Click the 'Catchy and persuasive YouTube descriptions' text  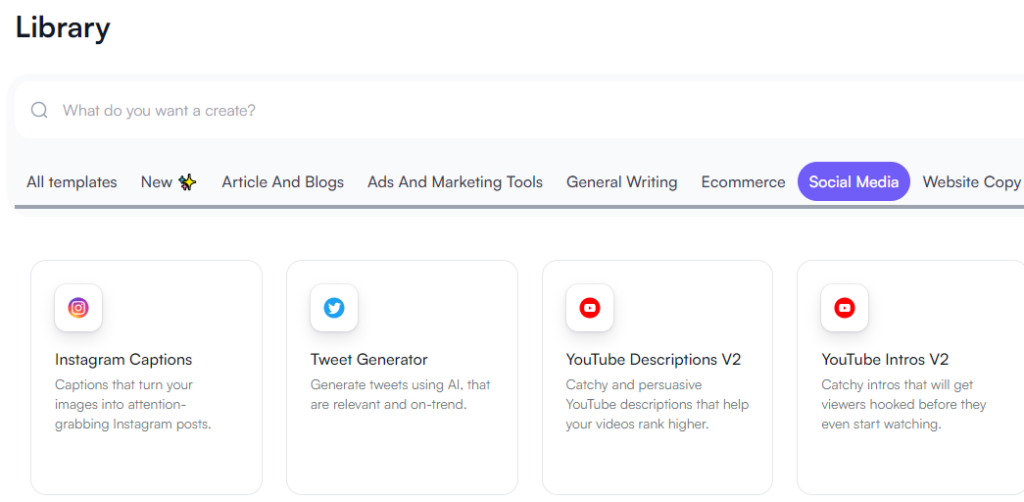click(657, 405)
